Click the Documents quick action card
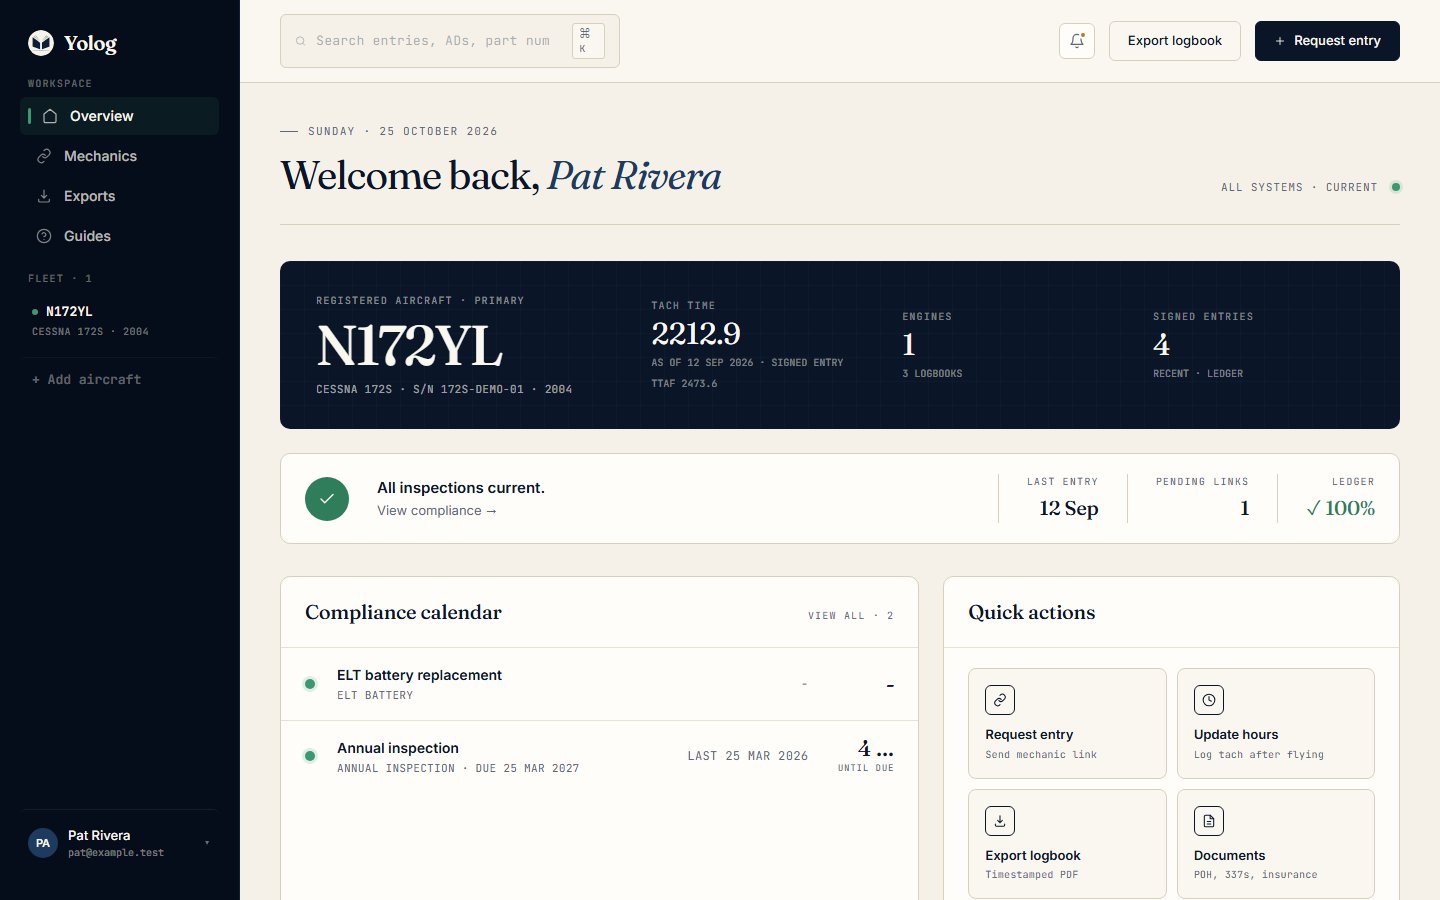Screen dimensions: 1440x900 pos(1276,844)
